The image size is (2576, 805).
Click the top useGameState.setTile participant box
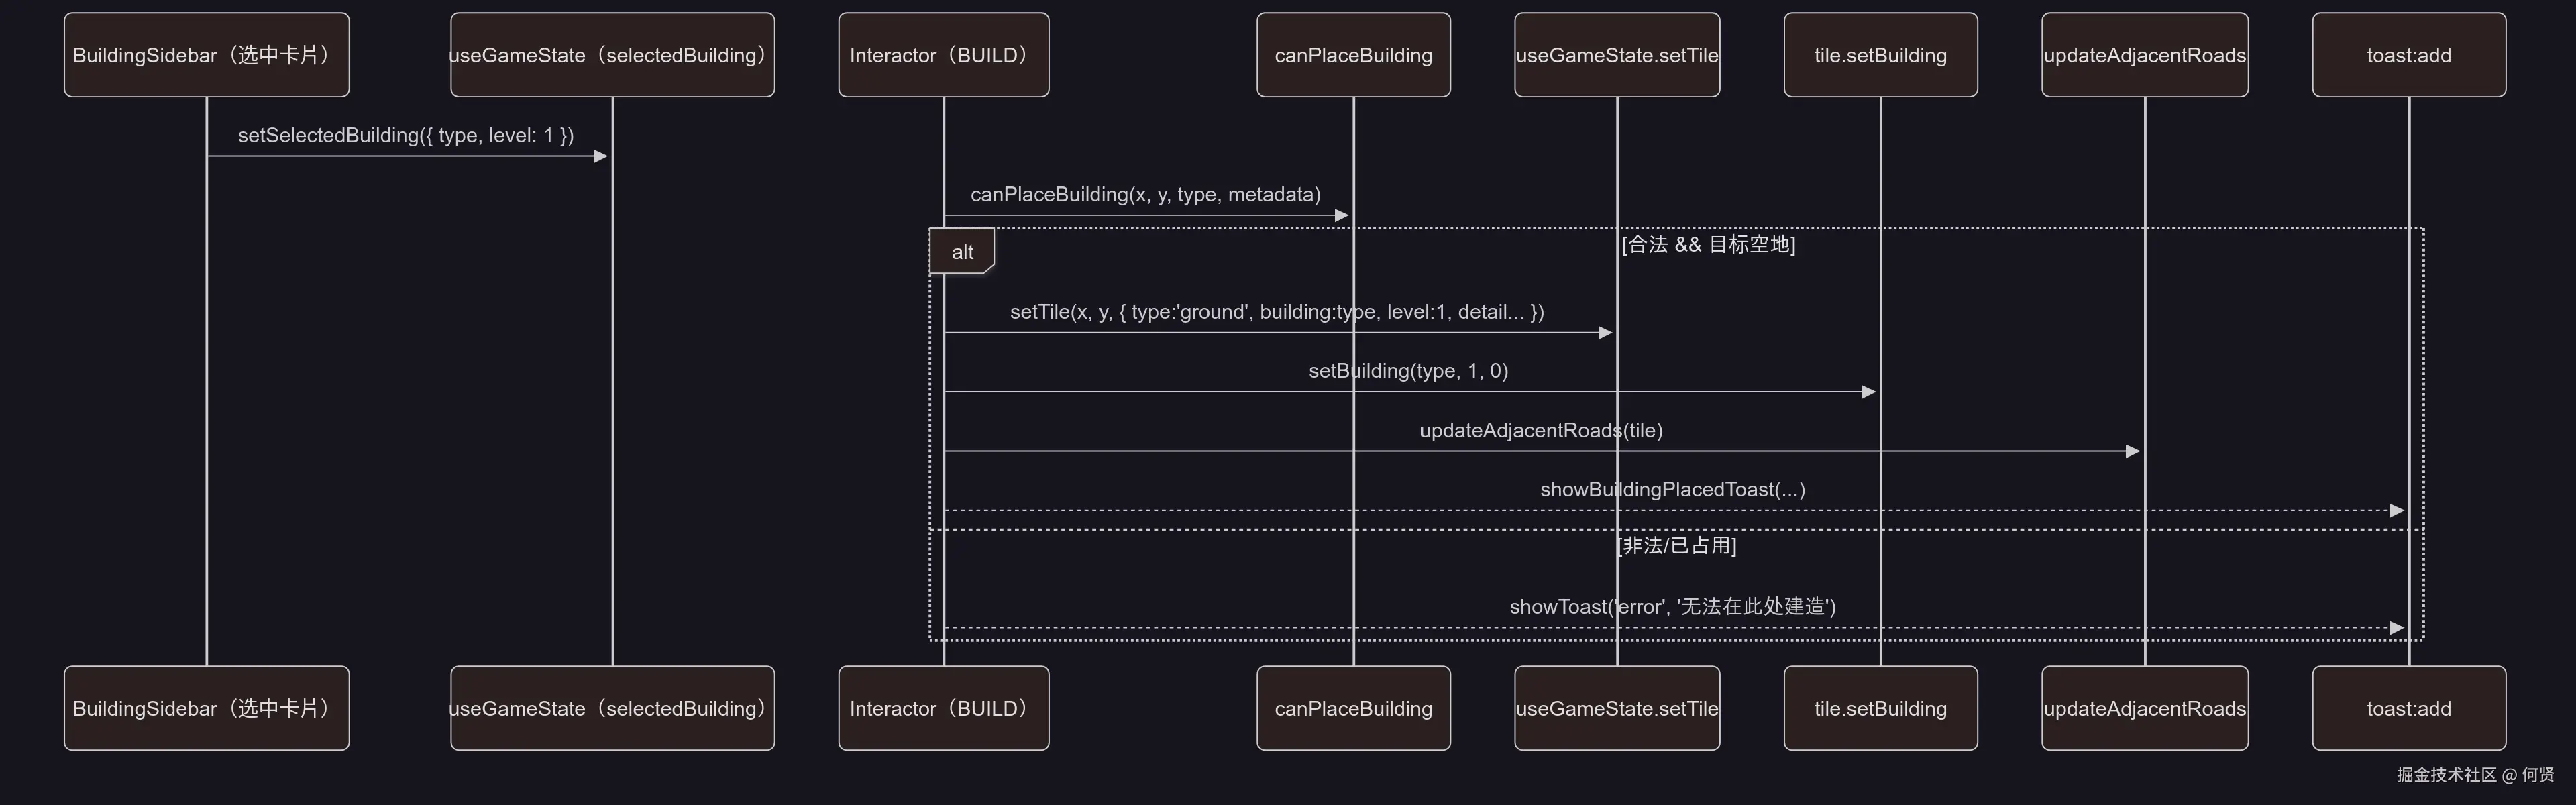pos(1616,55)
